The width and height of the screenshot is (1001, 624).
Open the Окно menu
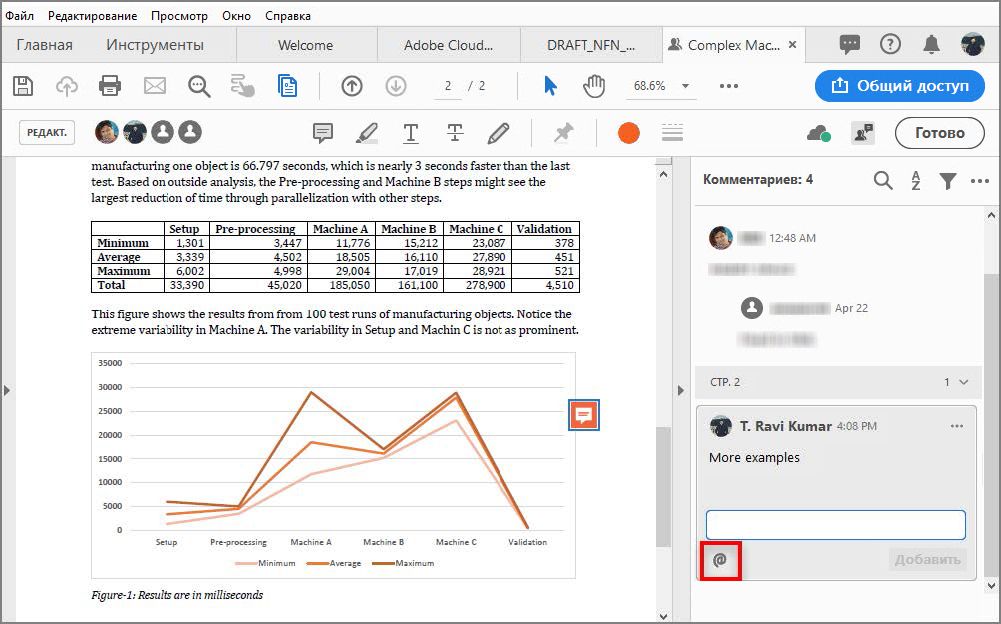pyautogui.click(x=236, y=15)
